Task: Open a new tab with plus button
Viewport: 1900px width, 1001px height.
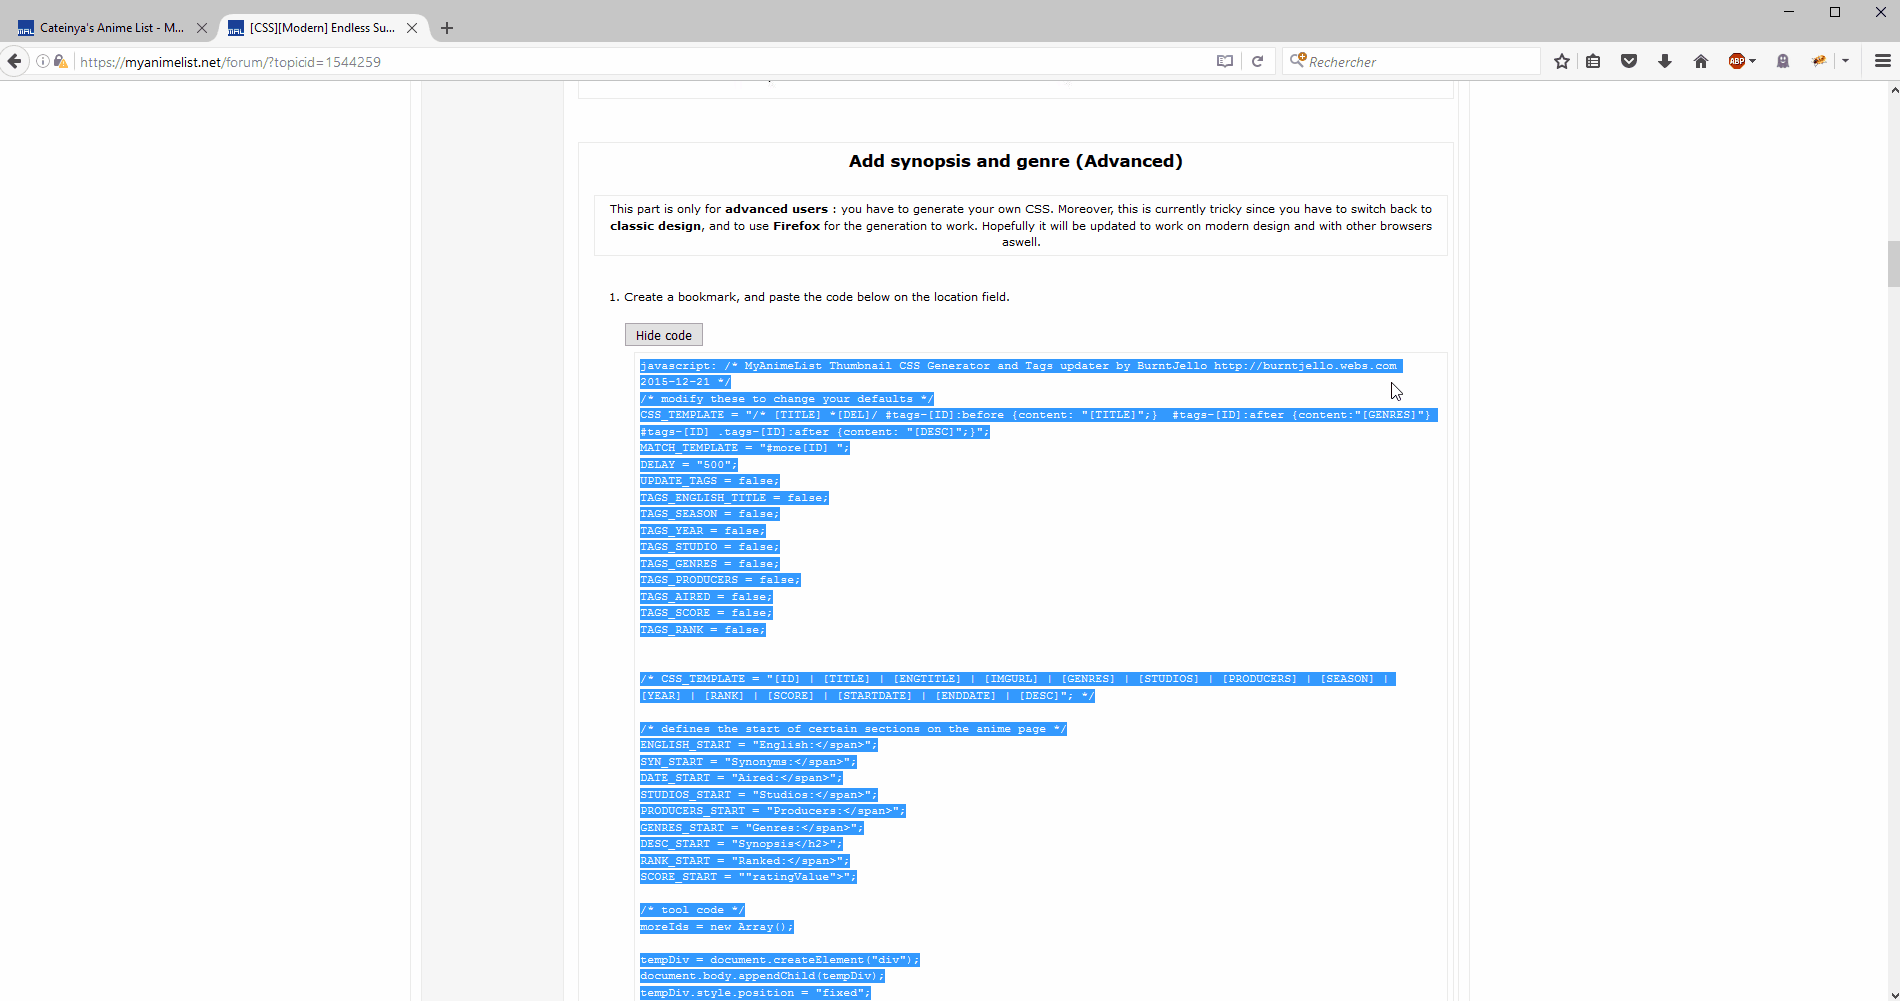Action: pos(447,28)
